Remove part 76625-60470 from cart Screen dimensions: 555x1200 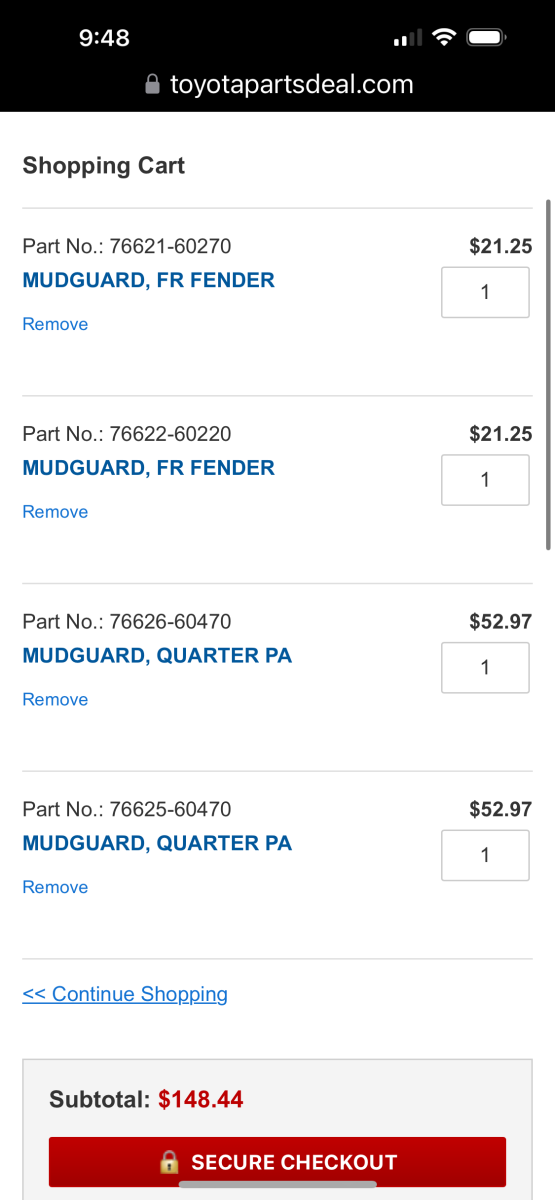point(55,888)
